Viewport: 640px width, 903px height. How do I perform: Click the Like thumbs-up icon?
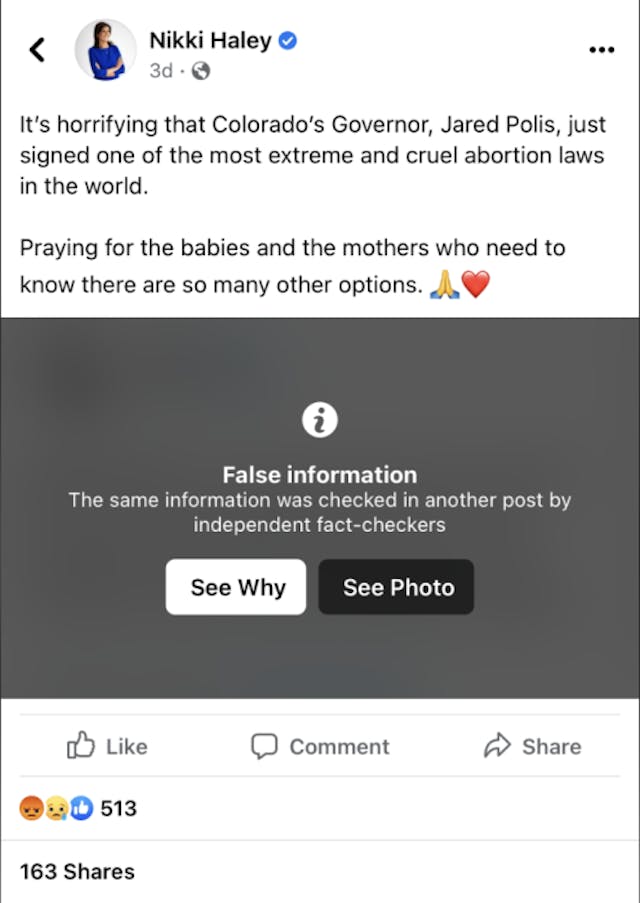[x=78, y=746]
